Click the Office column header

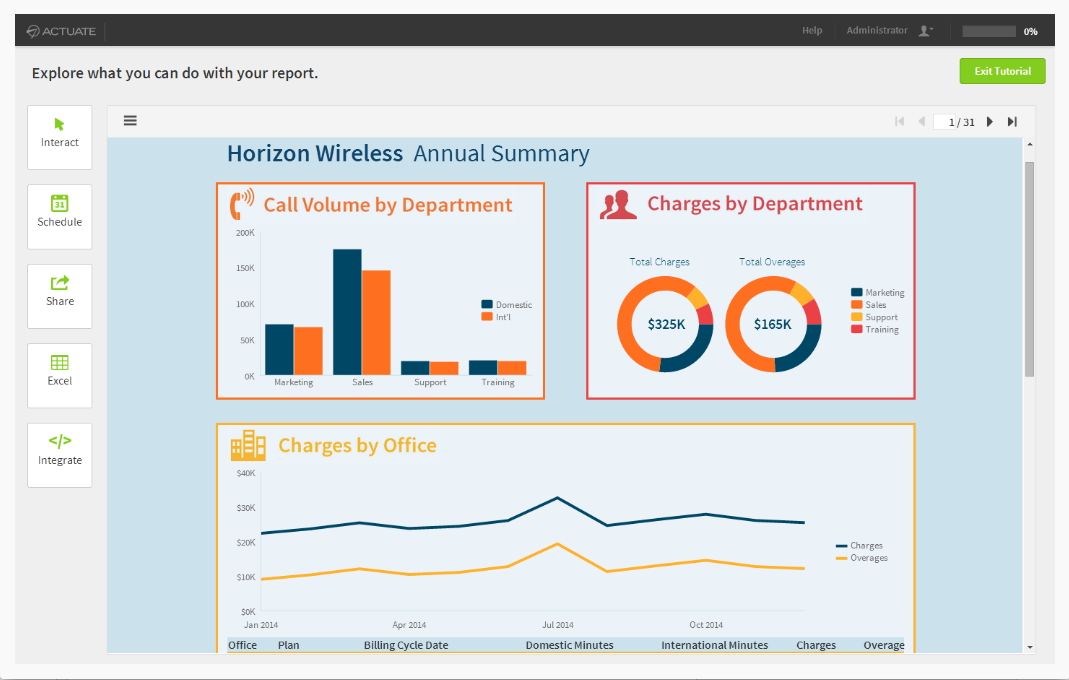[242, 645]
